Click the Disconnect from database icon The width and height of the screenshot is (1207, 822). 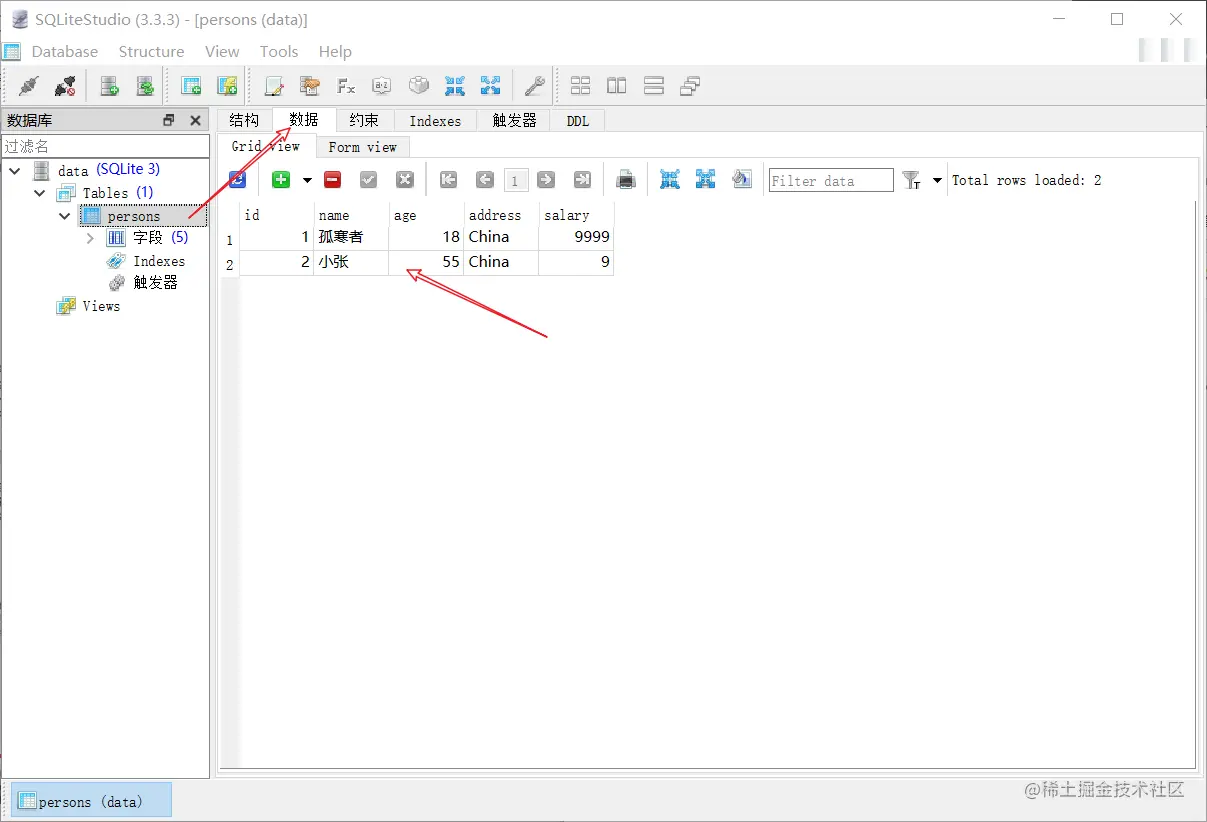point(65,86)
